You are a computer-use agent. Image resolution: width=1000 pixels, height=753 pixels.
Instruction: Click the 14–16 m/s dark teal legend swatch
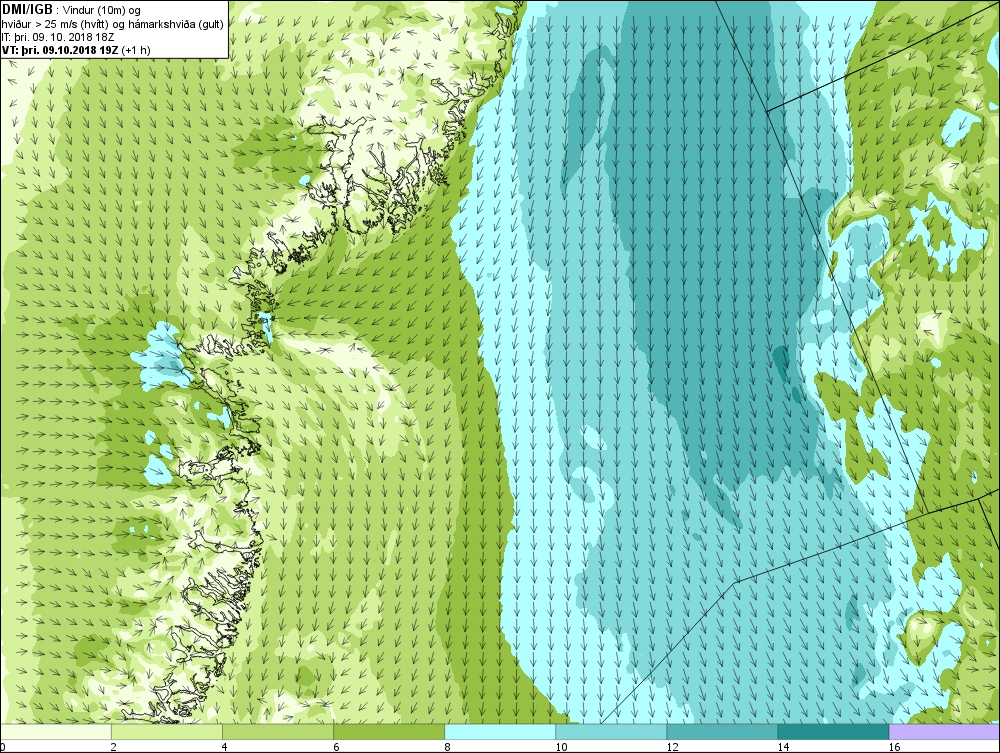[x=833, y=731]
